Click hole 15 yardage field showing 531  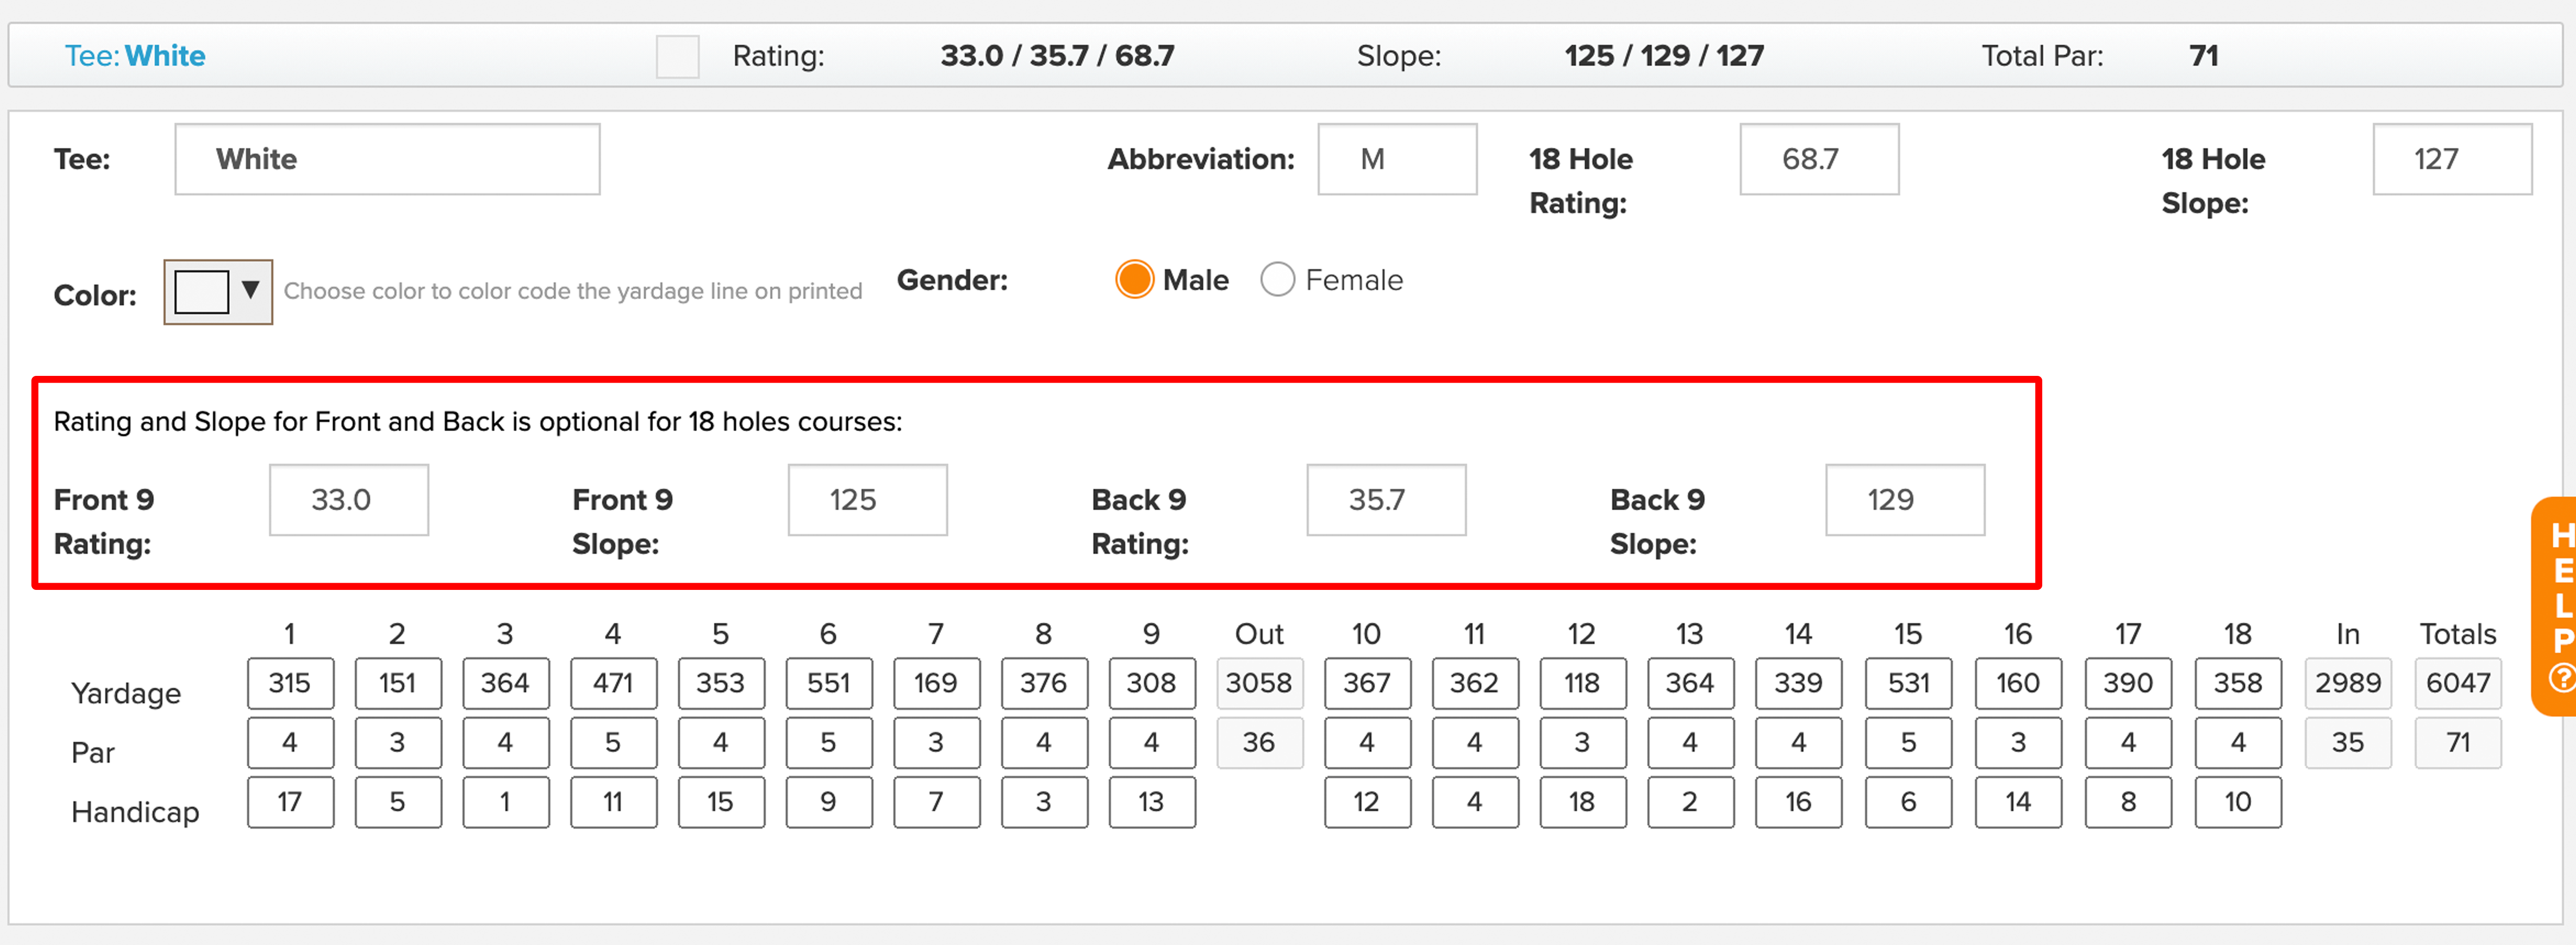(x=1908, y=683)
